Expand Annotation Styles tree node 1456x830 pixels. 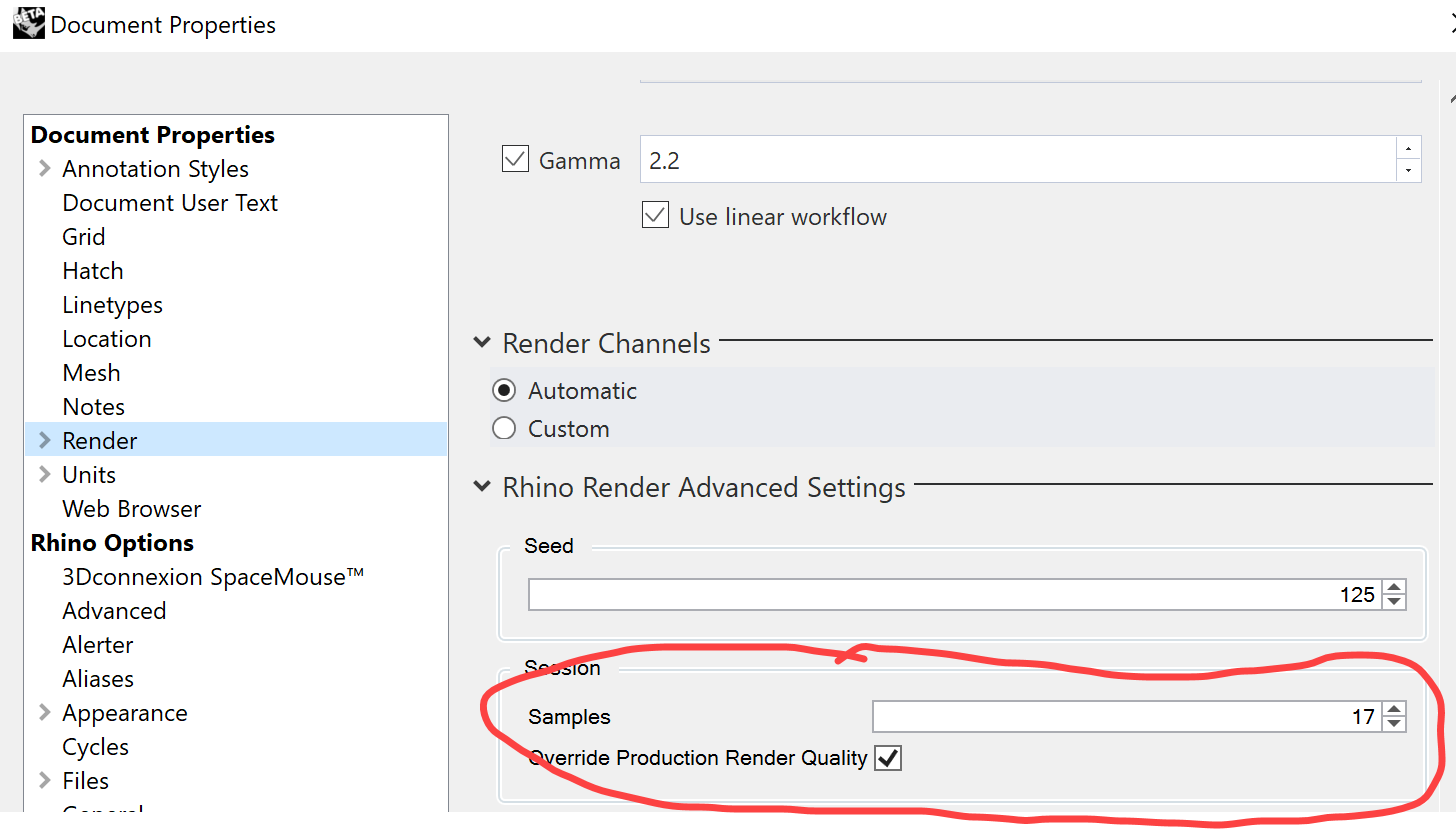[44, 169]
